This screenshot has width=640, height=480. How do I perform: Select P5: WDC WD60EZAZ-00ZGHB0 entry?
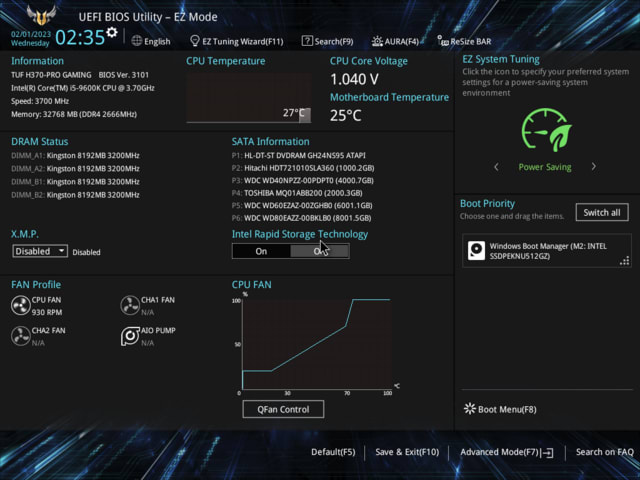(x=302, y=205)
